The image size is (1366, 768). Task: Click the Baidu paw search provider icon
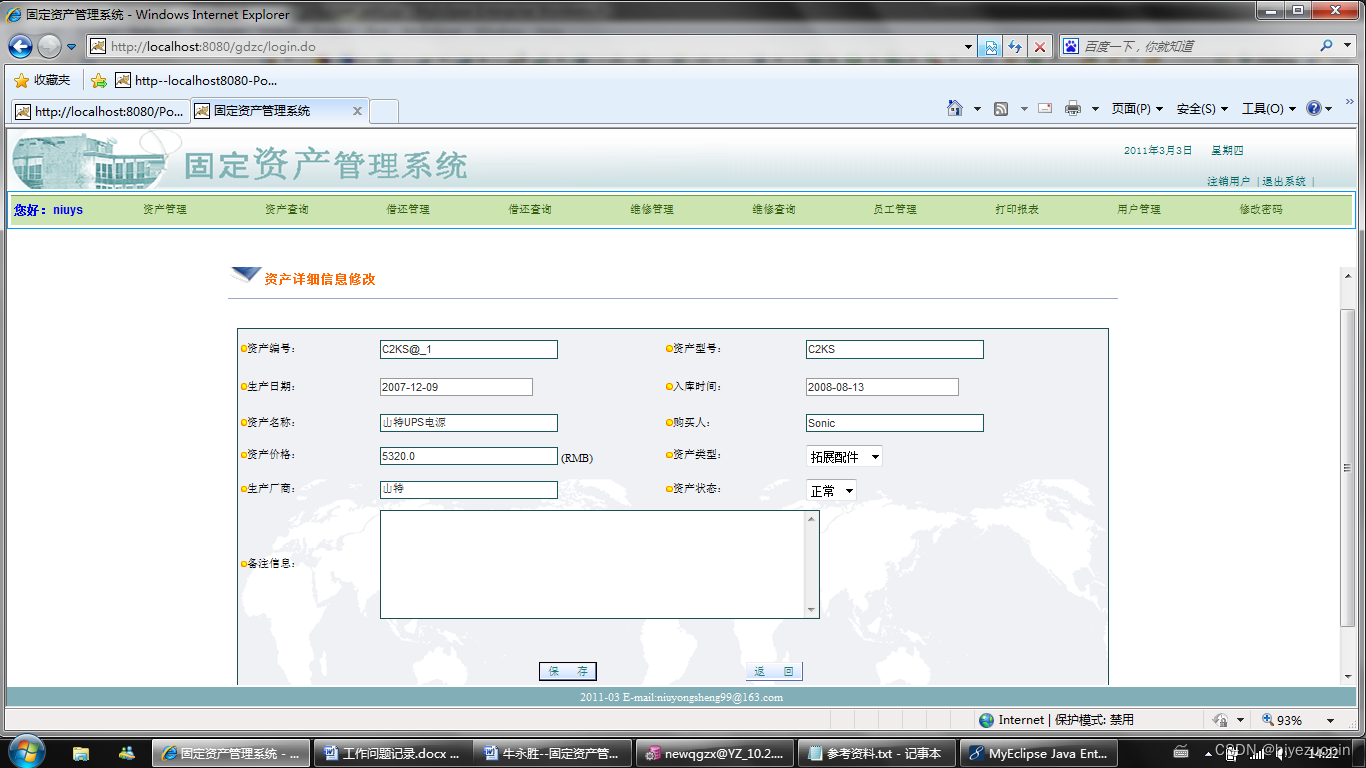point(1071,46)
